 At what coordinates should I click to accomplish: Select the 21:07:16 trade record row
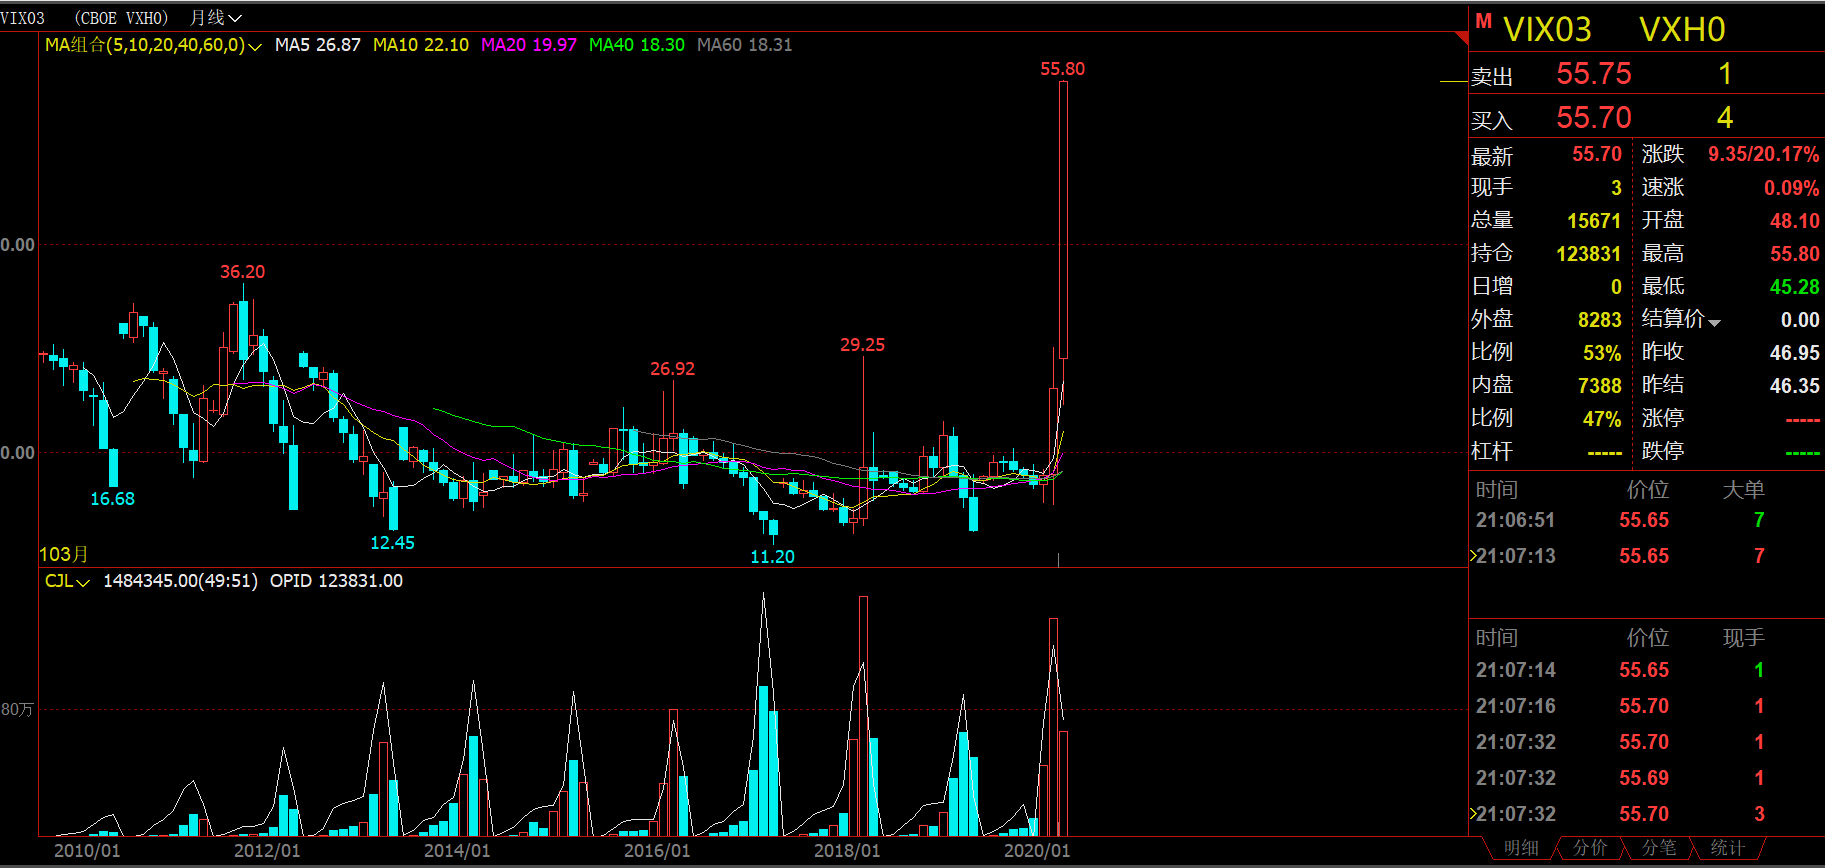[1620, 706]
